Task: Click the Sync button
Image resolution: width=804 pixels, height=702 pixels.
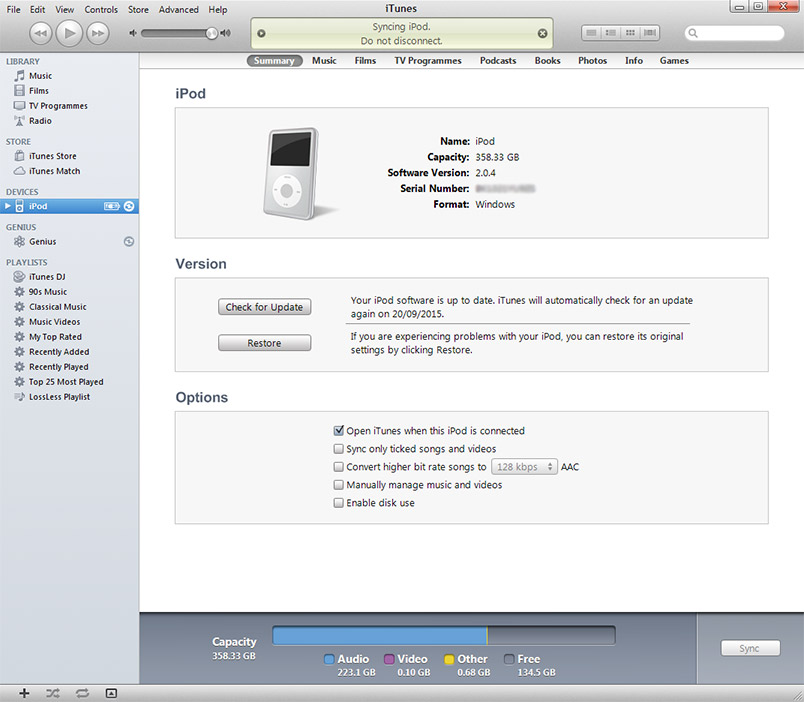Action: [x=750, y=648]
